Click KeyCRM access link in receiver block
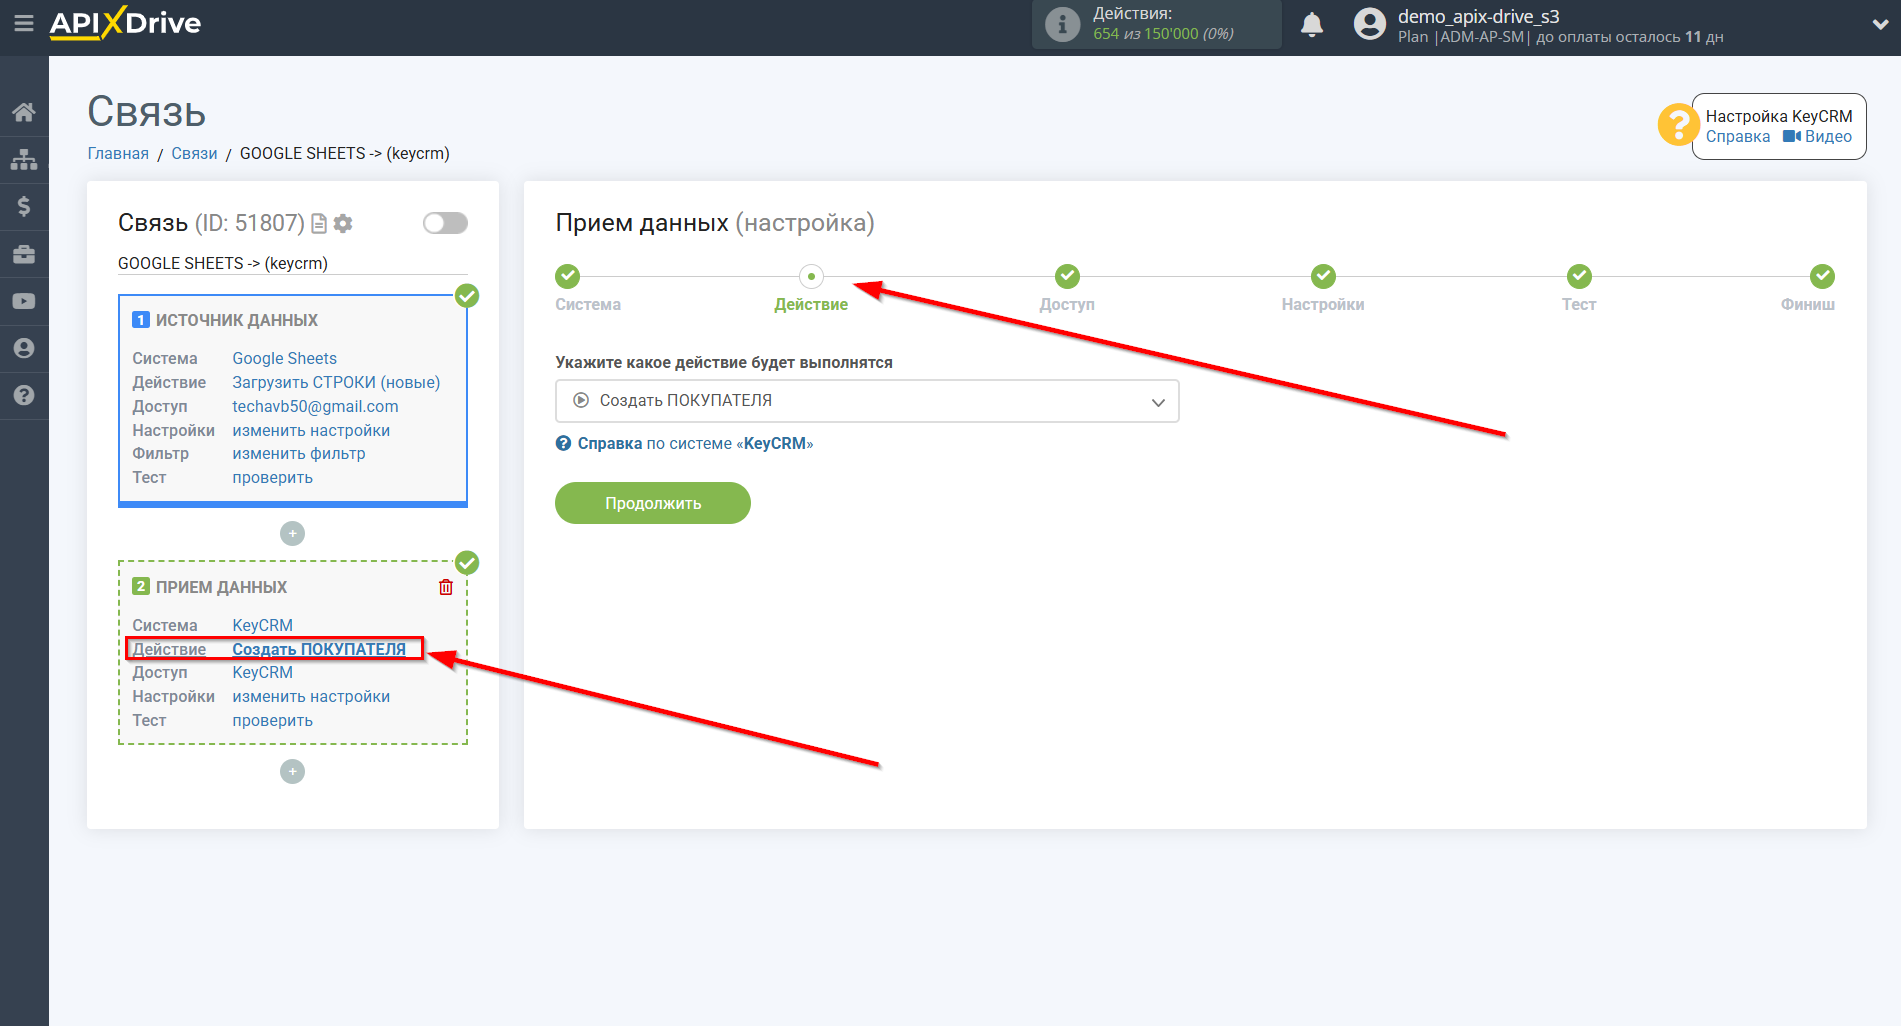1901x1026 pixels. [x=262, y=672]
